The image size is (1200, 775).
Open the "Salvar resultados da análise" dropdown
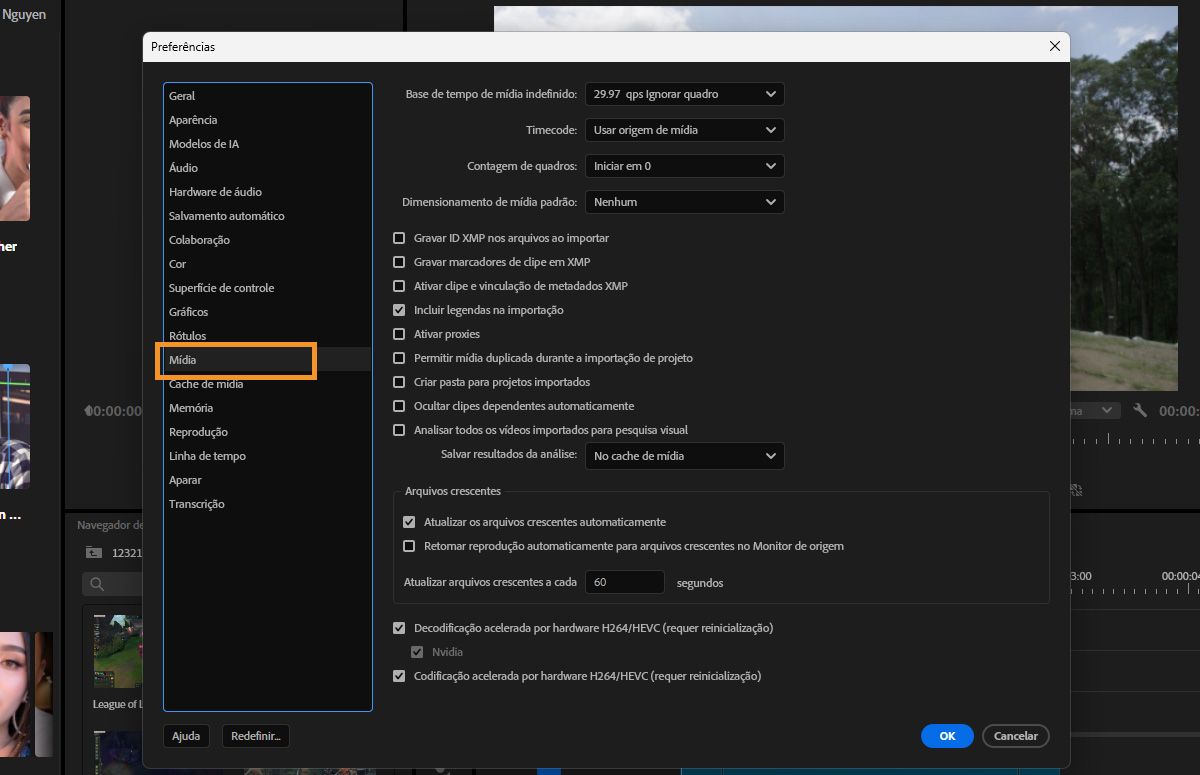click(x=684, y=456)
